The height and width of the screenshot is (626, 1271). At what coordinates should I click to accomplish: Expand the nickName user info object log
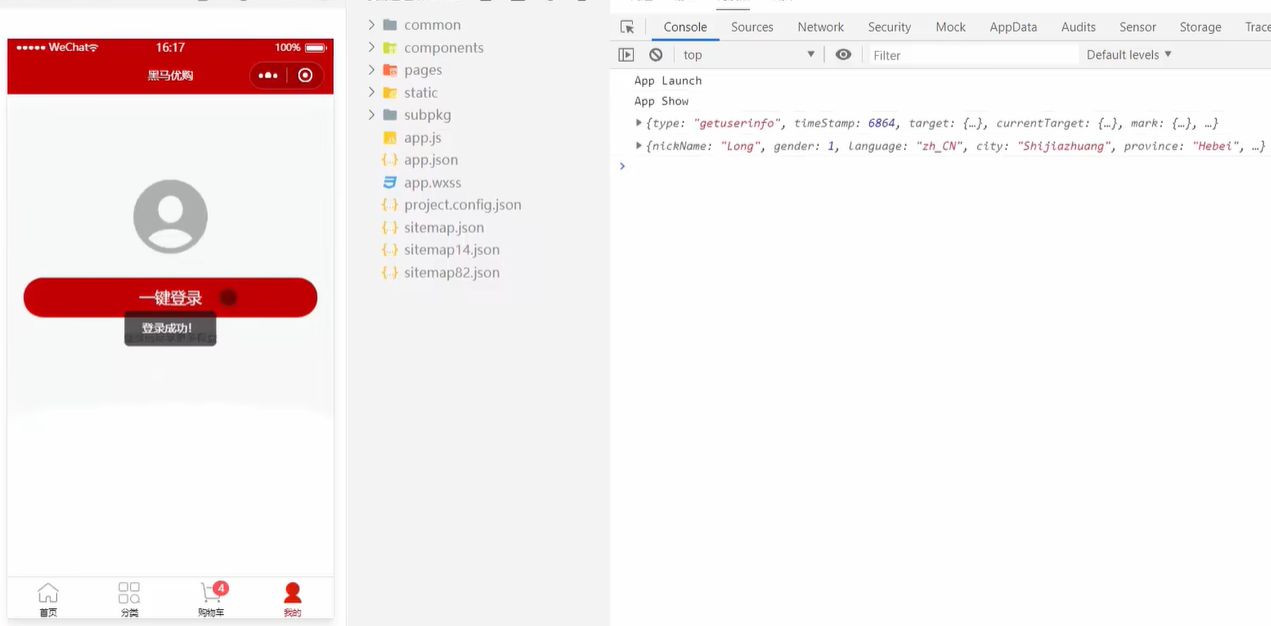click(x=639, y=146)
